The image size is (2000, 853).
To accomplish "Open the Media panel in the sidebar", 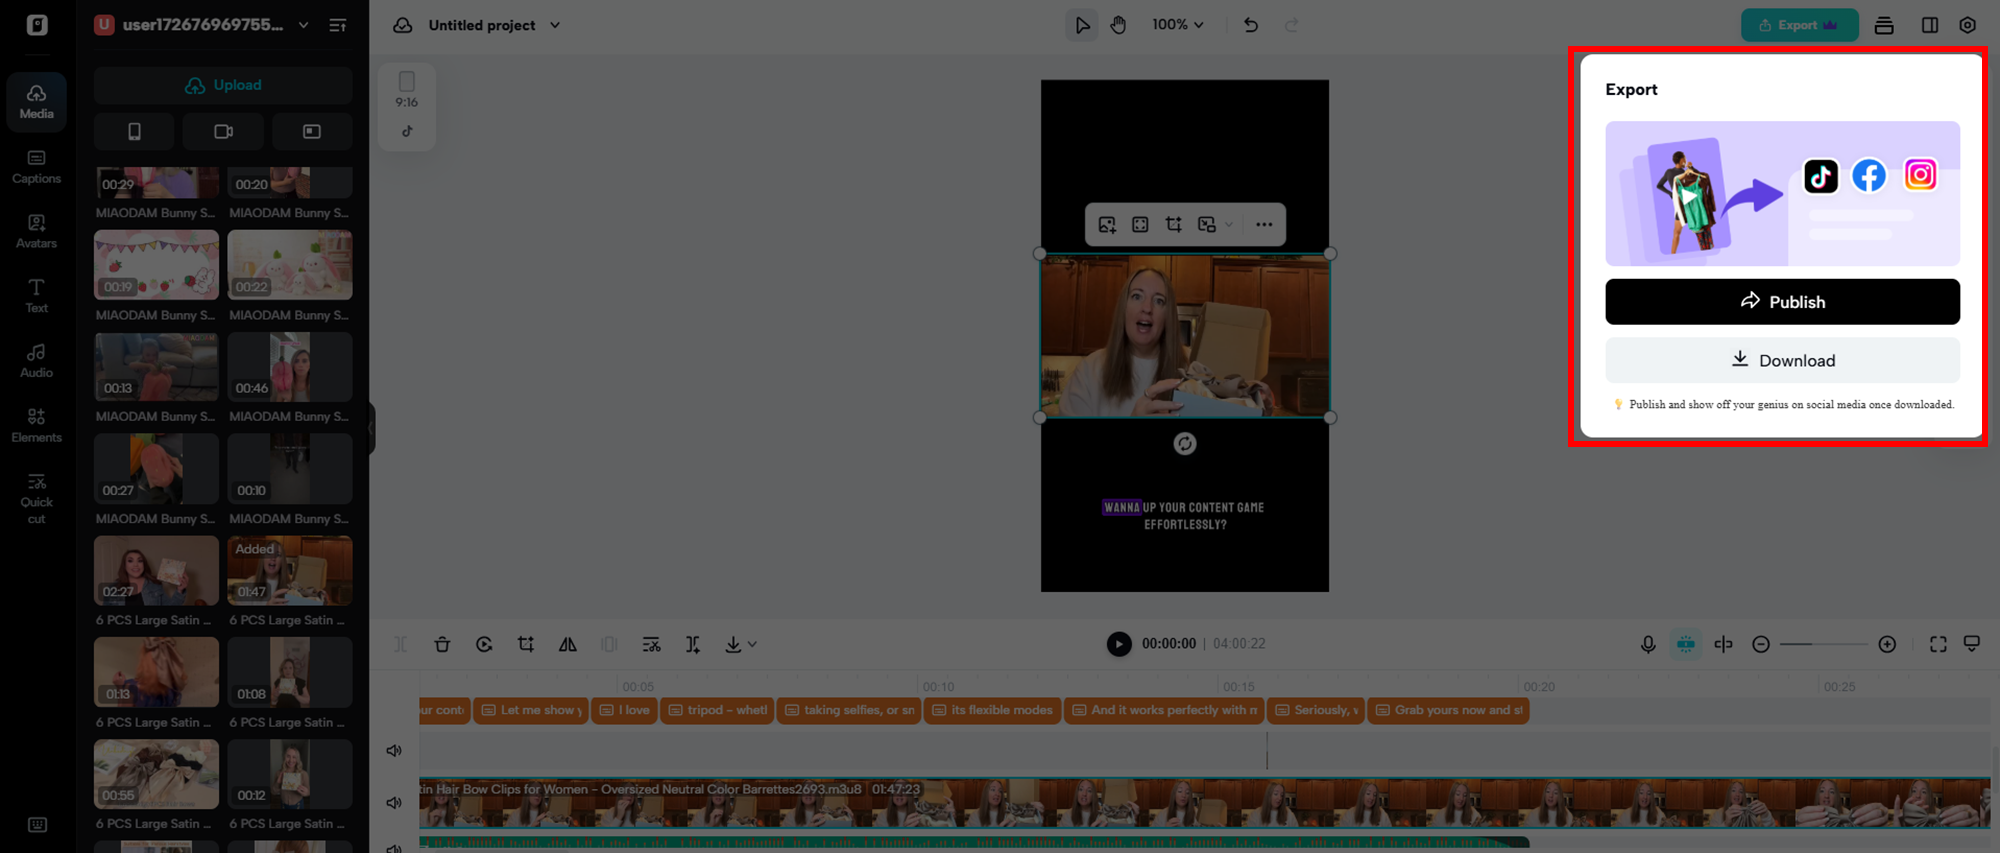I will tap(37, 101).
